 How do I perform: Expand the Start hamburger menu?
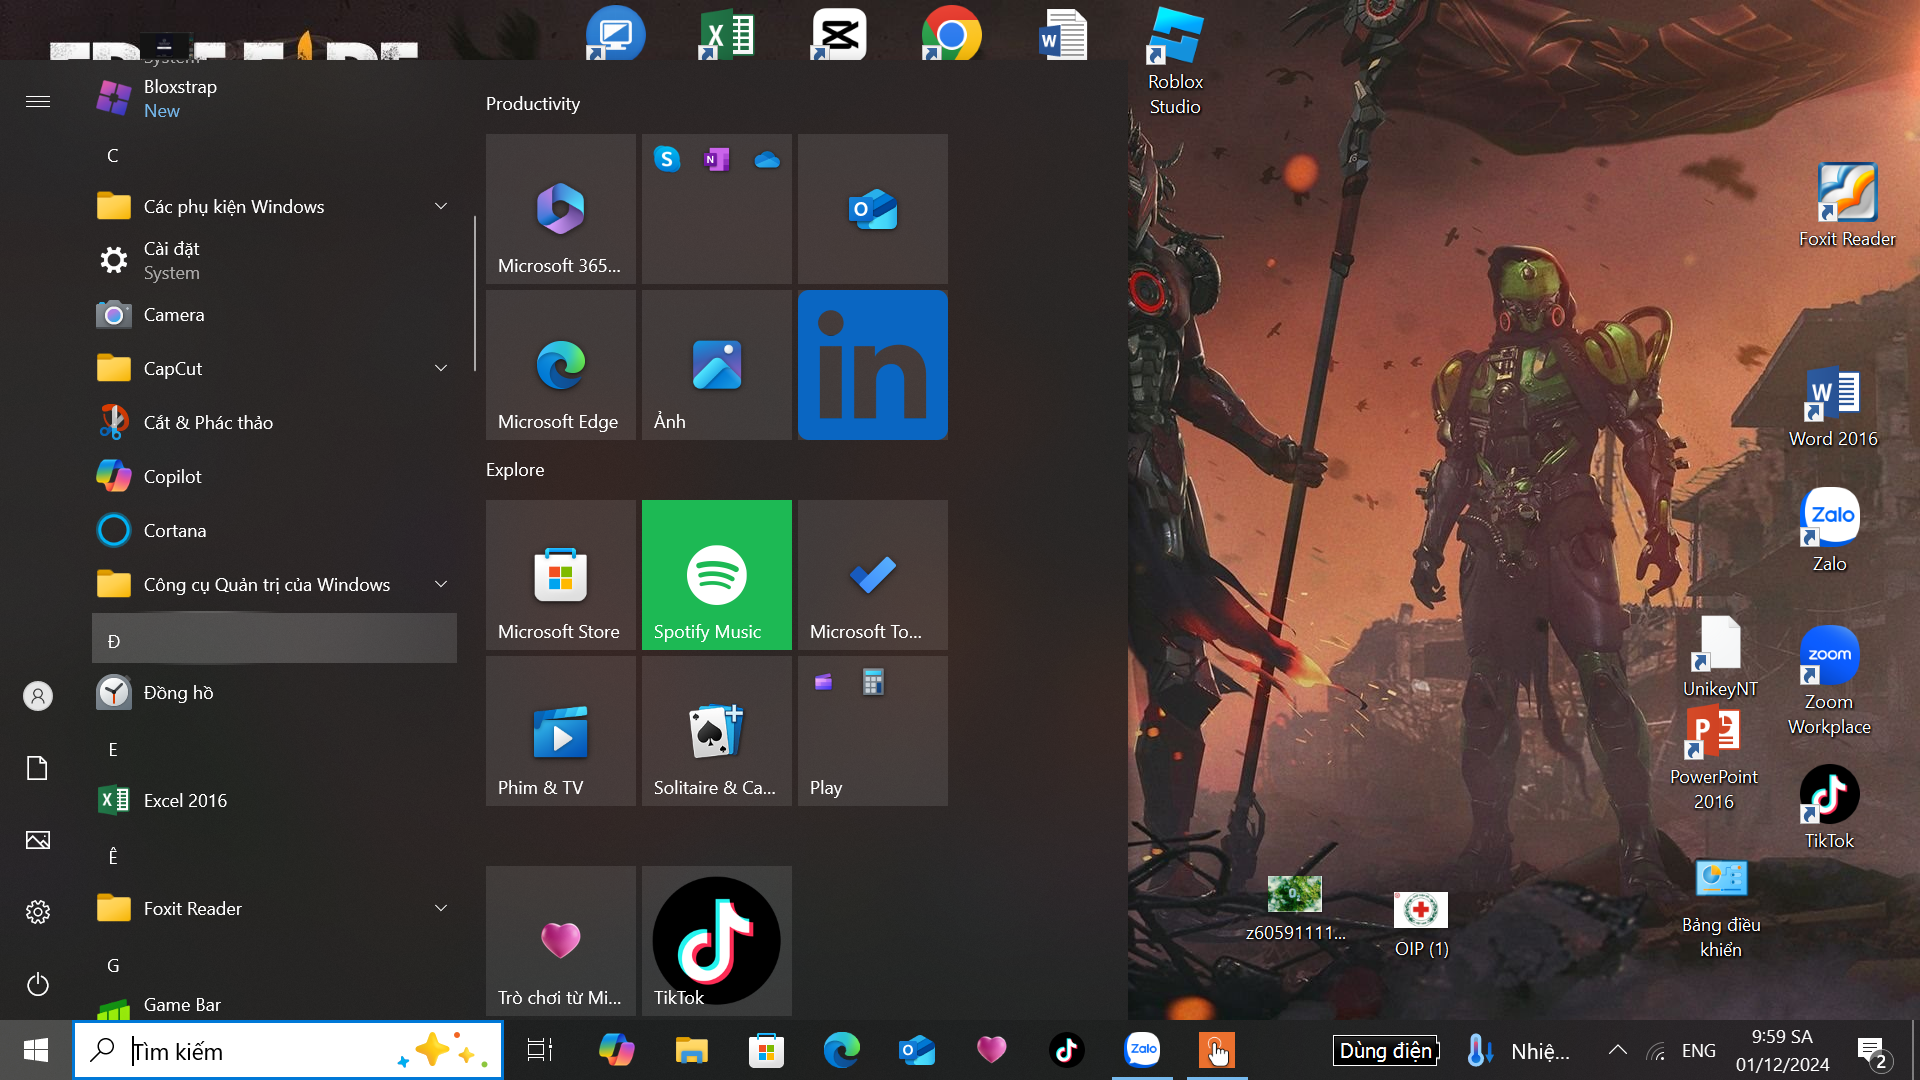point(38,101)
